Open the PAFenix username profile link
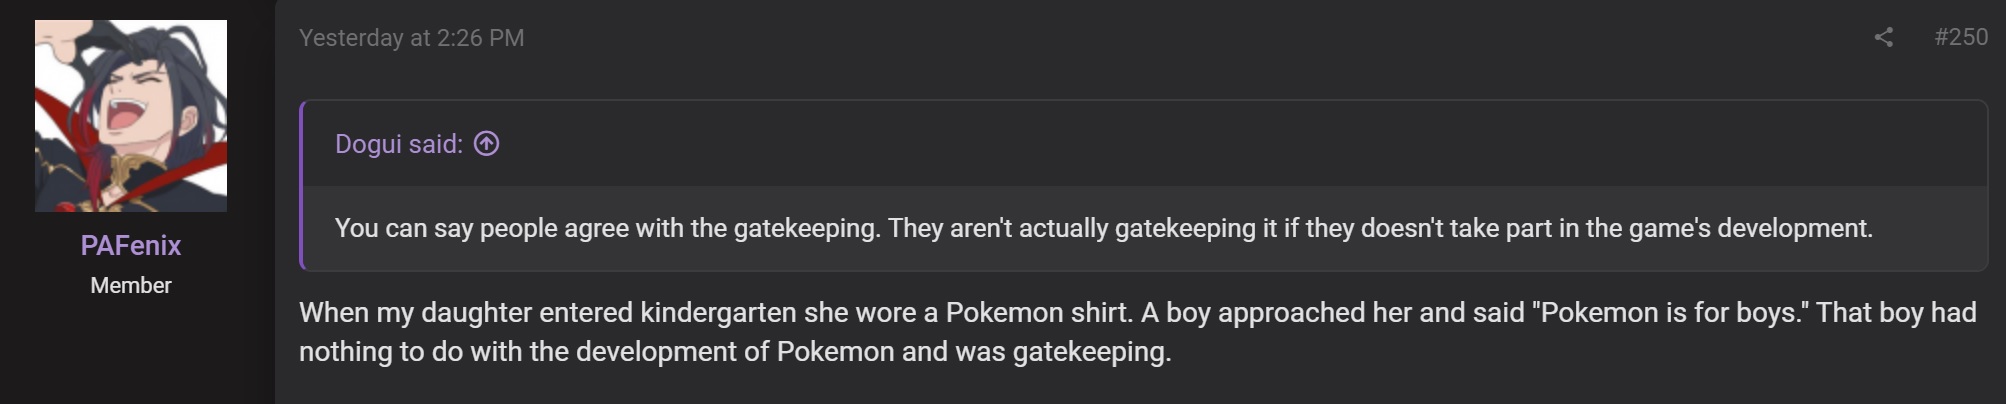2006x404 pixels. (x=131, y=245)
